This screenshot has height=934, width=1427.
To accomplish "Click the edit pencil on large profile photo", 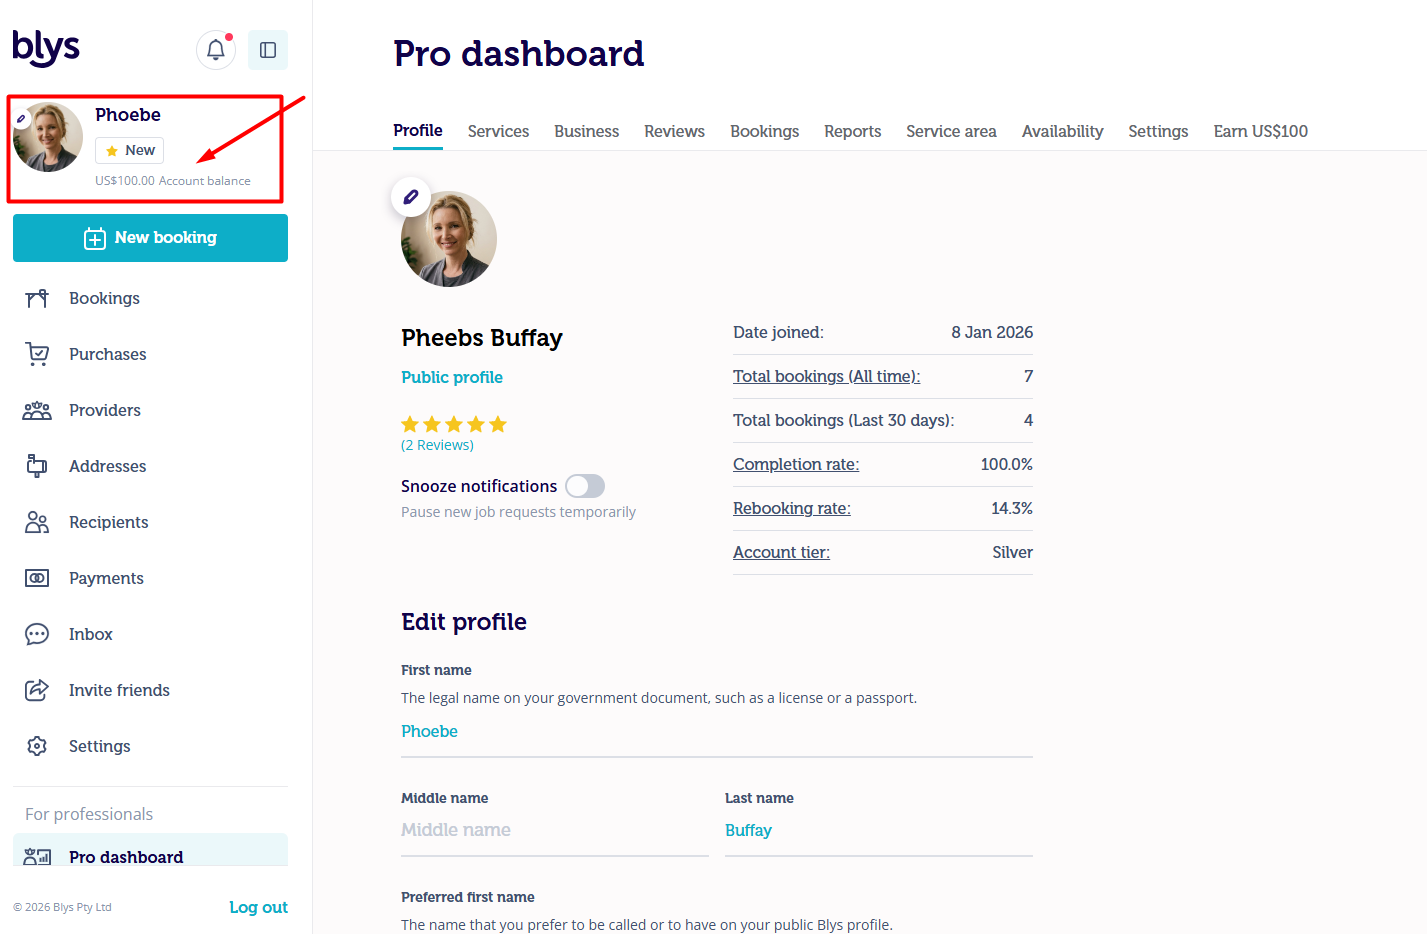I will (411, 198).
